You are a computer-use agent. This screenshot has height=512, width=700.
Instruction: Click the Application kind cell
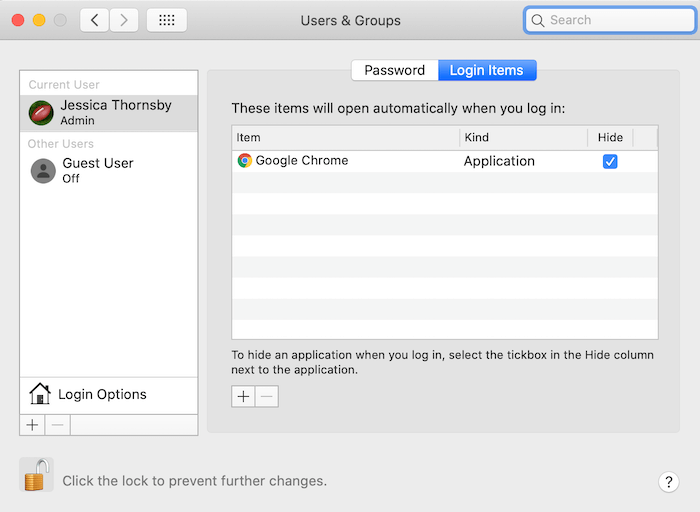point(499,161)
